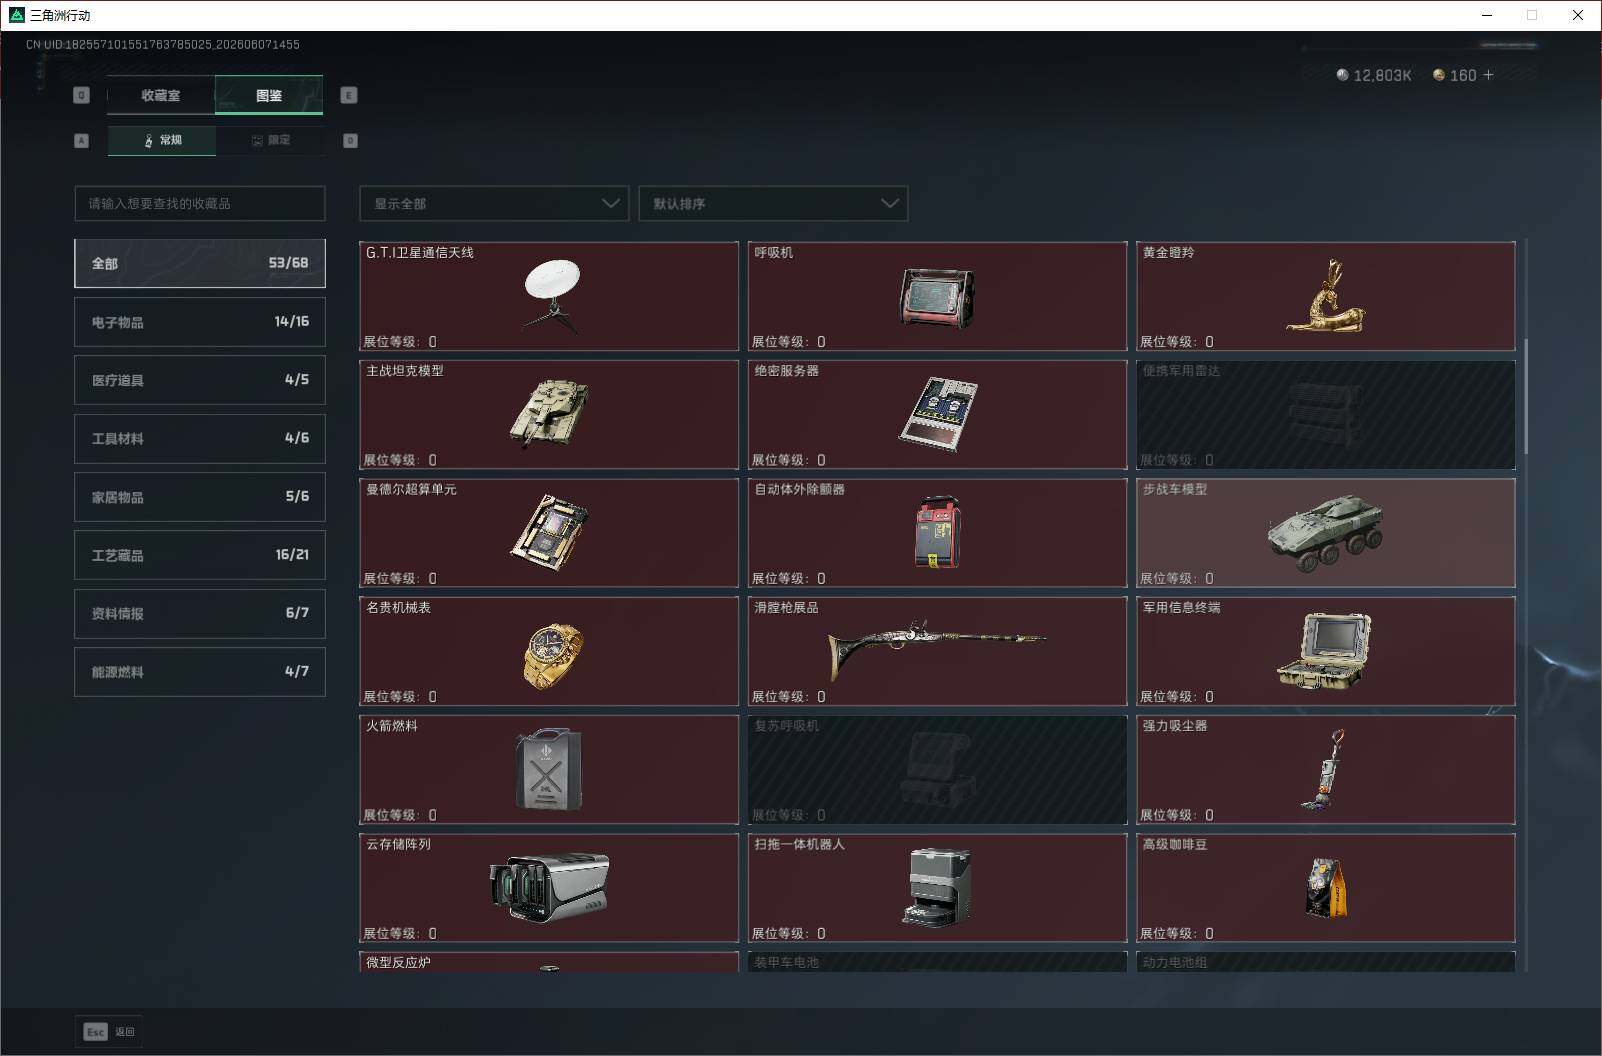Click the A key sub-tab shortcut icon
The image size is (1602, 1056).
82,141
